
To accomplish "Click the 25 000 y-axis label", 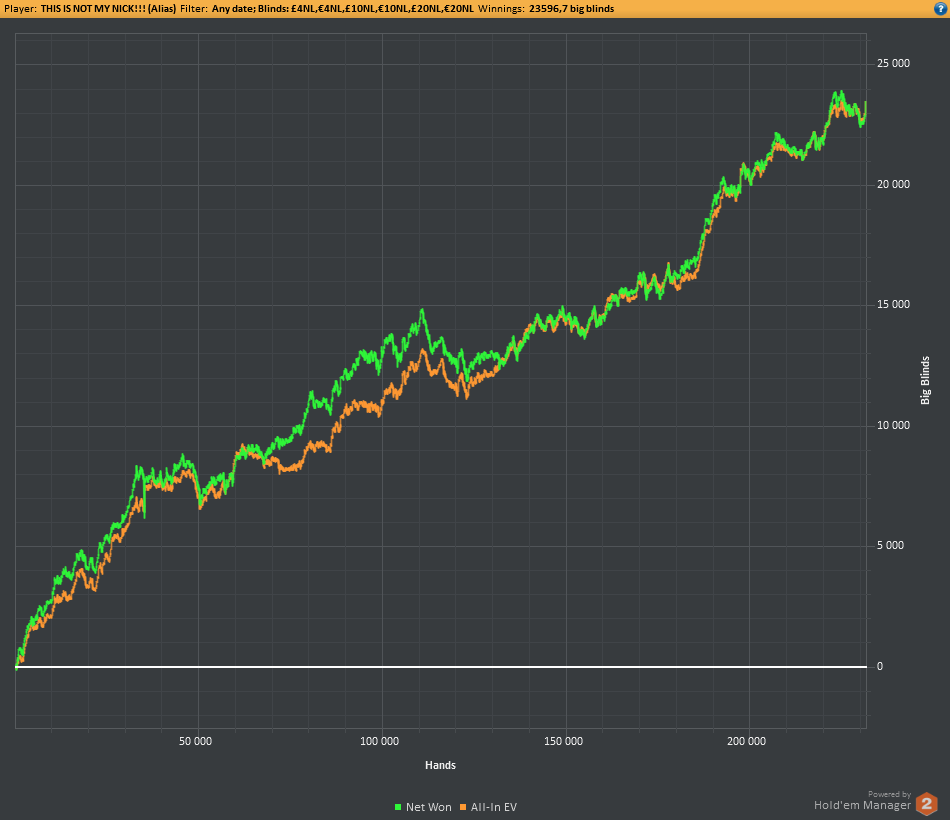I will [893, 64].
